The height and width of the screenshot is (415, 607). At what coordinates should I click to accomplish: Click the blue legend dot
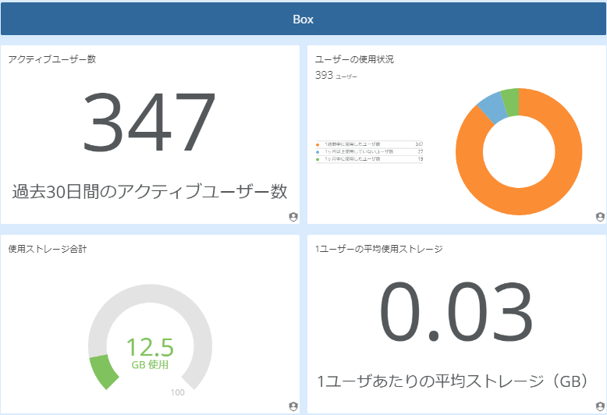[x=317, y=152]
